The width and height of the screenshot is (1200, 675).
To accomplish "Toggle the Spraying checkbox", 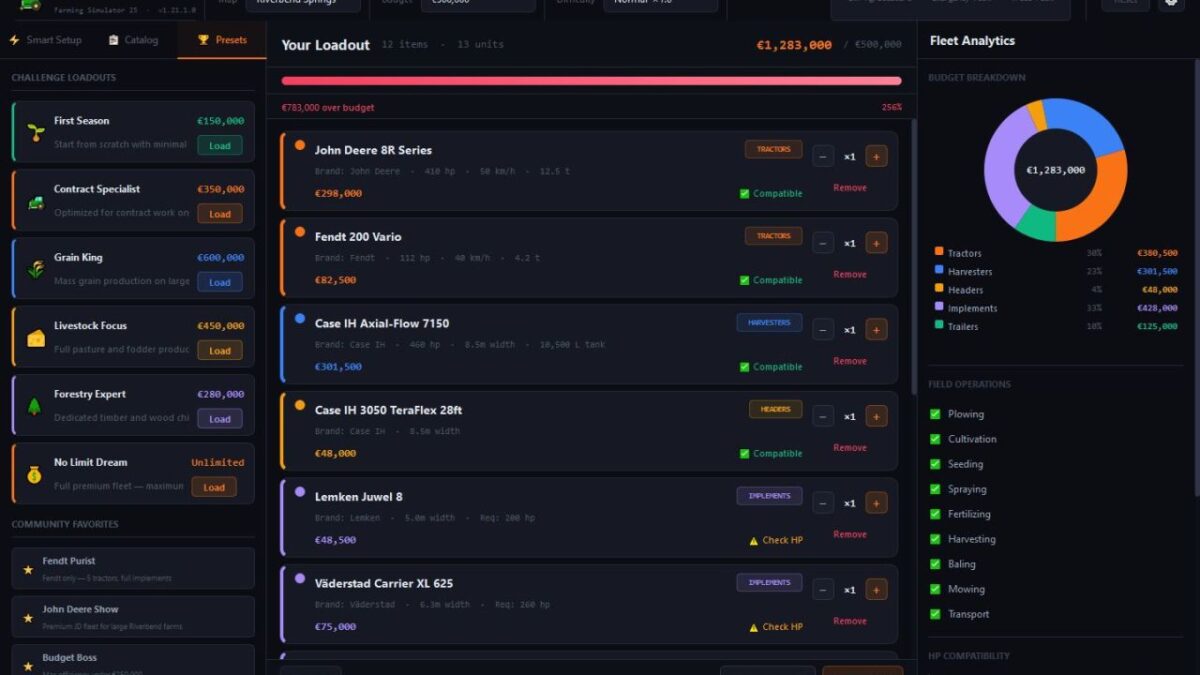I will [x=935, y=489].
